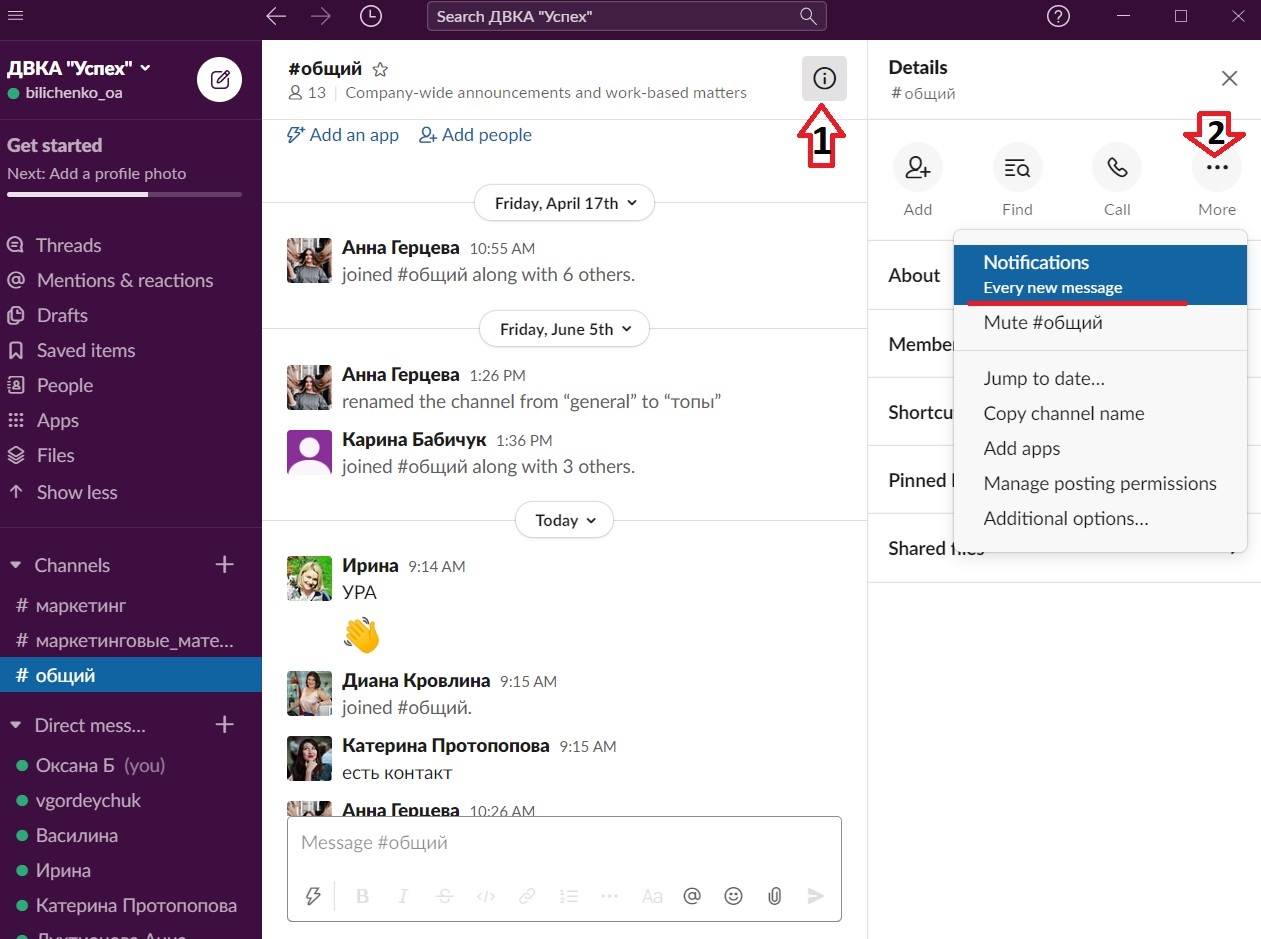Screen dimensions: 1261x939
Task: Collapse the Channels section
Action: tap(15, 565)
